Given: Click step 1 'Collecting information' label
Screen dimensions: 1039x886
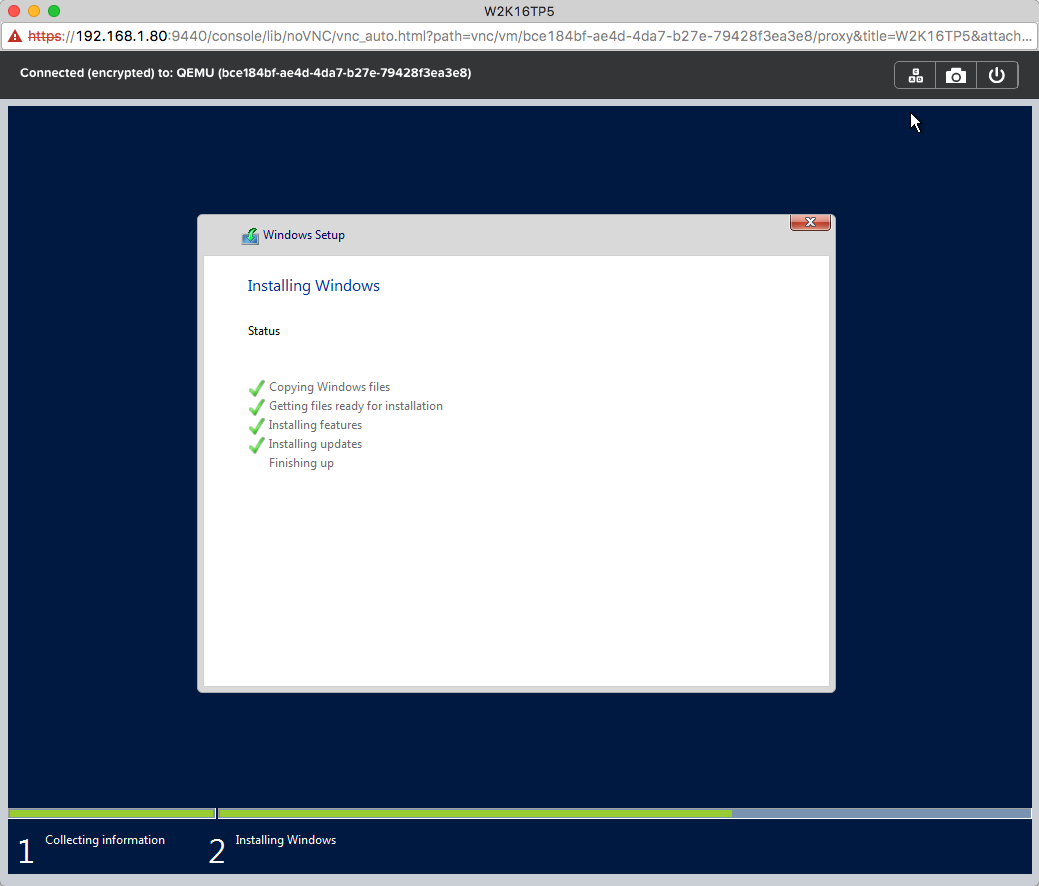Looking at the screenshot, I should point(105,840).
